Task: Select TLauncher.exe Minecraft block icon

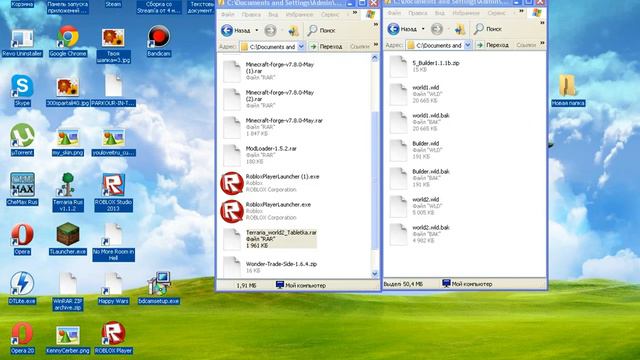Action: 68,239
